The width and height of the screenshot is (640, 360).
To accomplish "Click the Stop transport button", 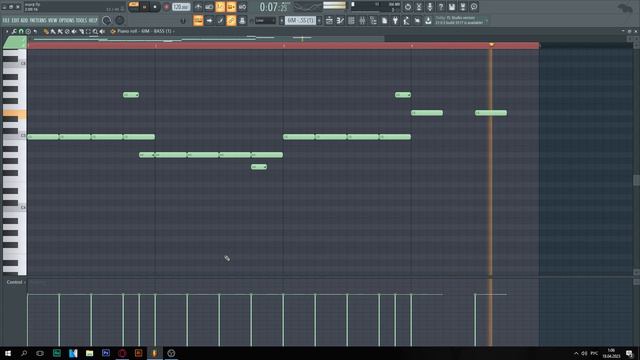I will coord(155,7).
